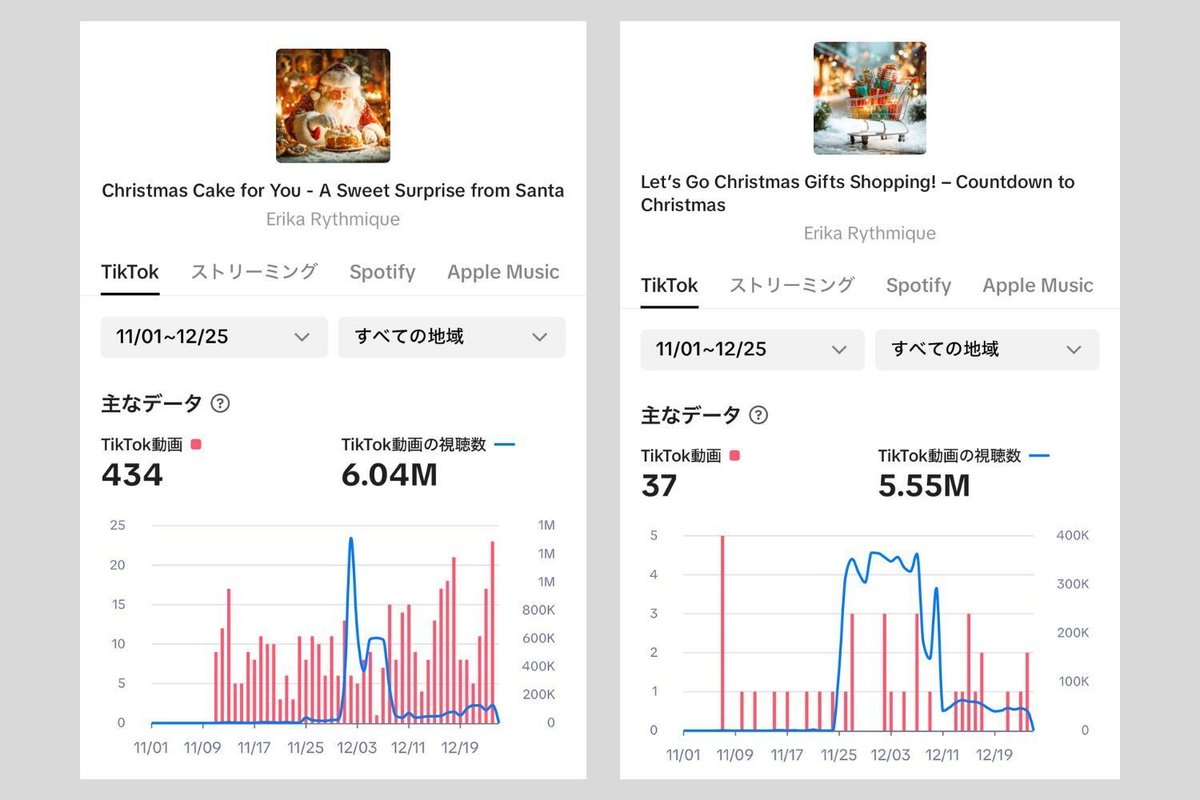The image size is (1200, 800).
Task: Expand the region dropdown on the right panel
Action: [987, 350]
